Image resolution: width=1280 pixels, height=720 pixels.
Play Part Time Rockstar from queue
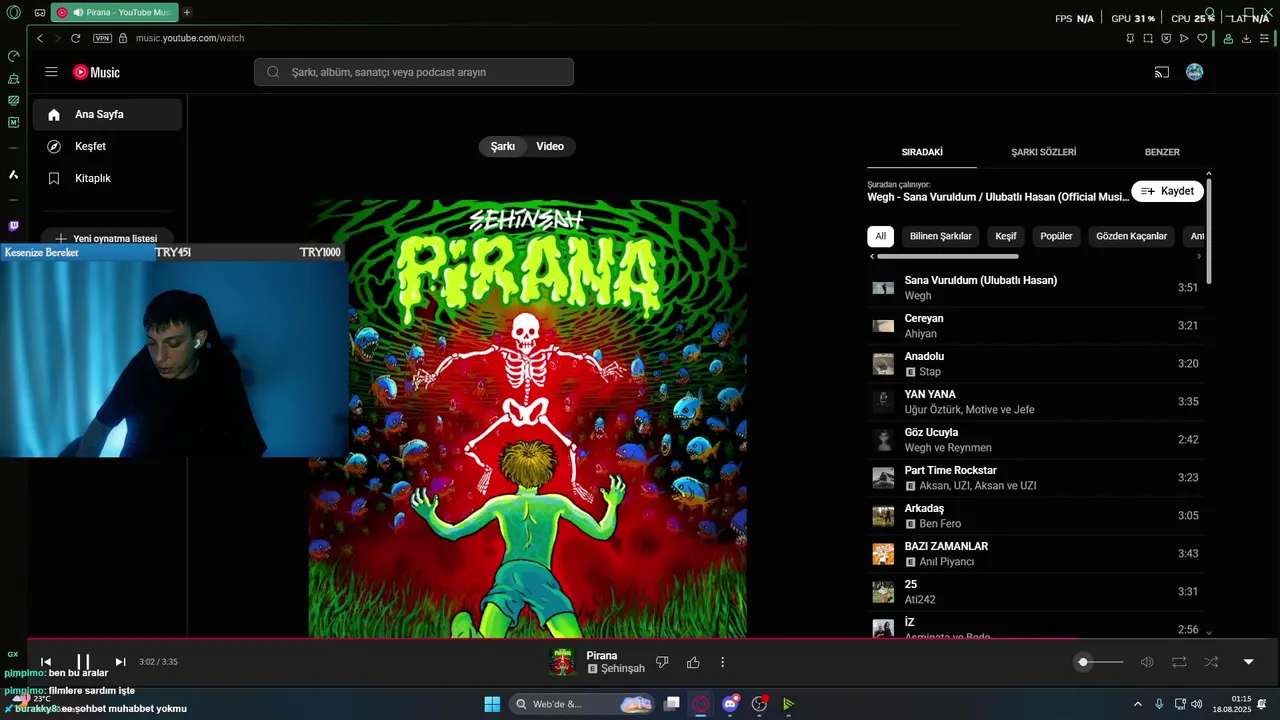[1035, 478]
